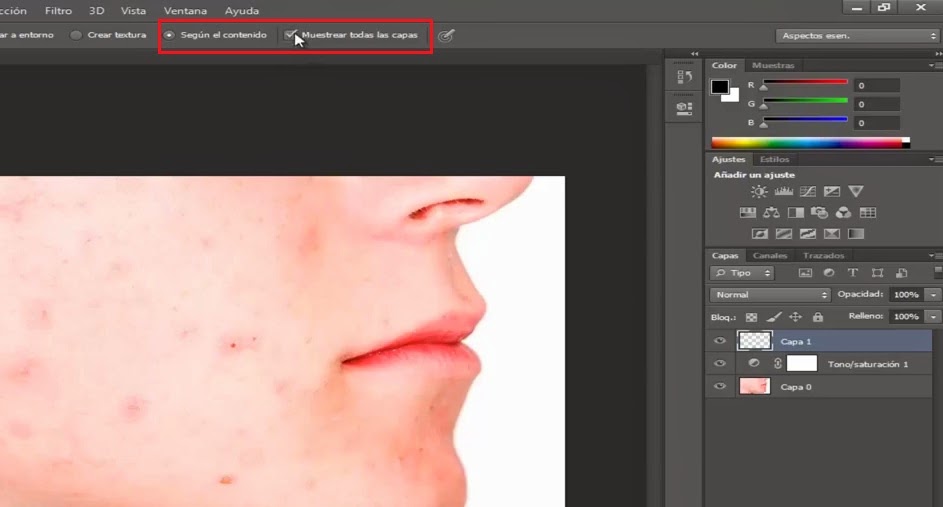Hide the Capa 1 layer
The width and height of the screenshot is (943, 507).
[x=720, y=341]
